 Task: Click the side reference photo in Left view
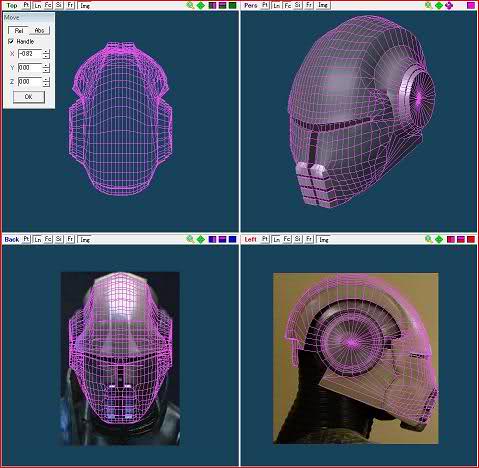click(x=356, y=358)
